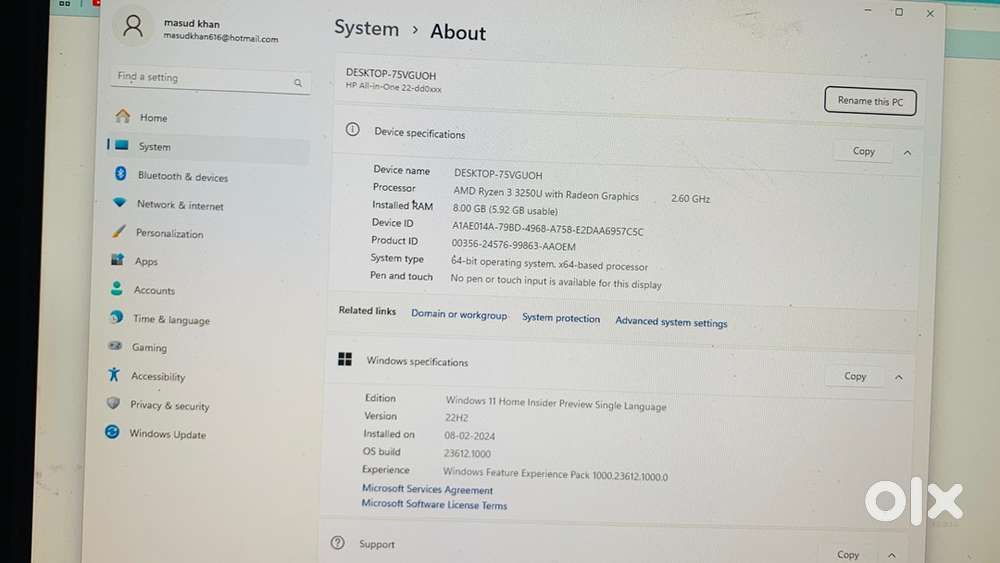Copy the Device specifications
This screenshot has width=1000, height=563.
click(864, 151)
